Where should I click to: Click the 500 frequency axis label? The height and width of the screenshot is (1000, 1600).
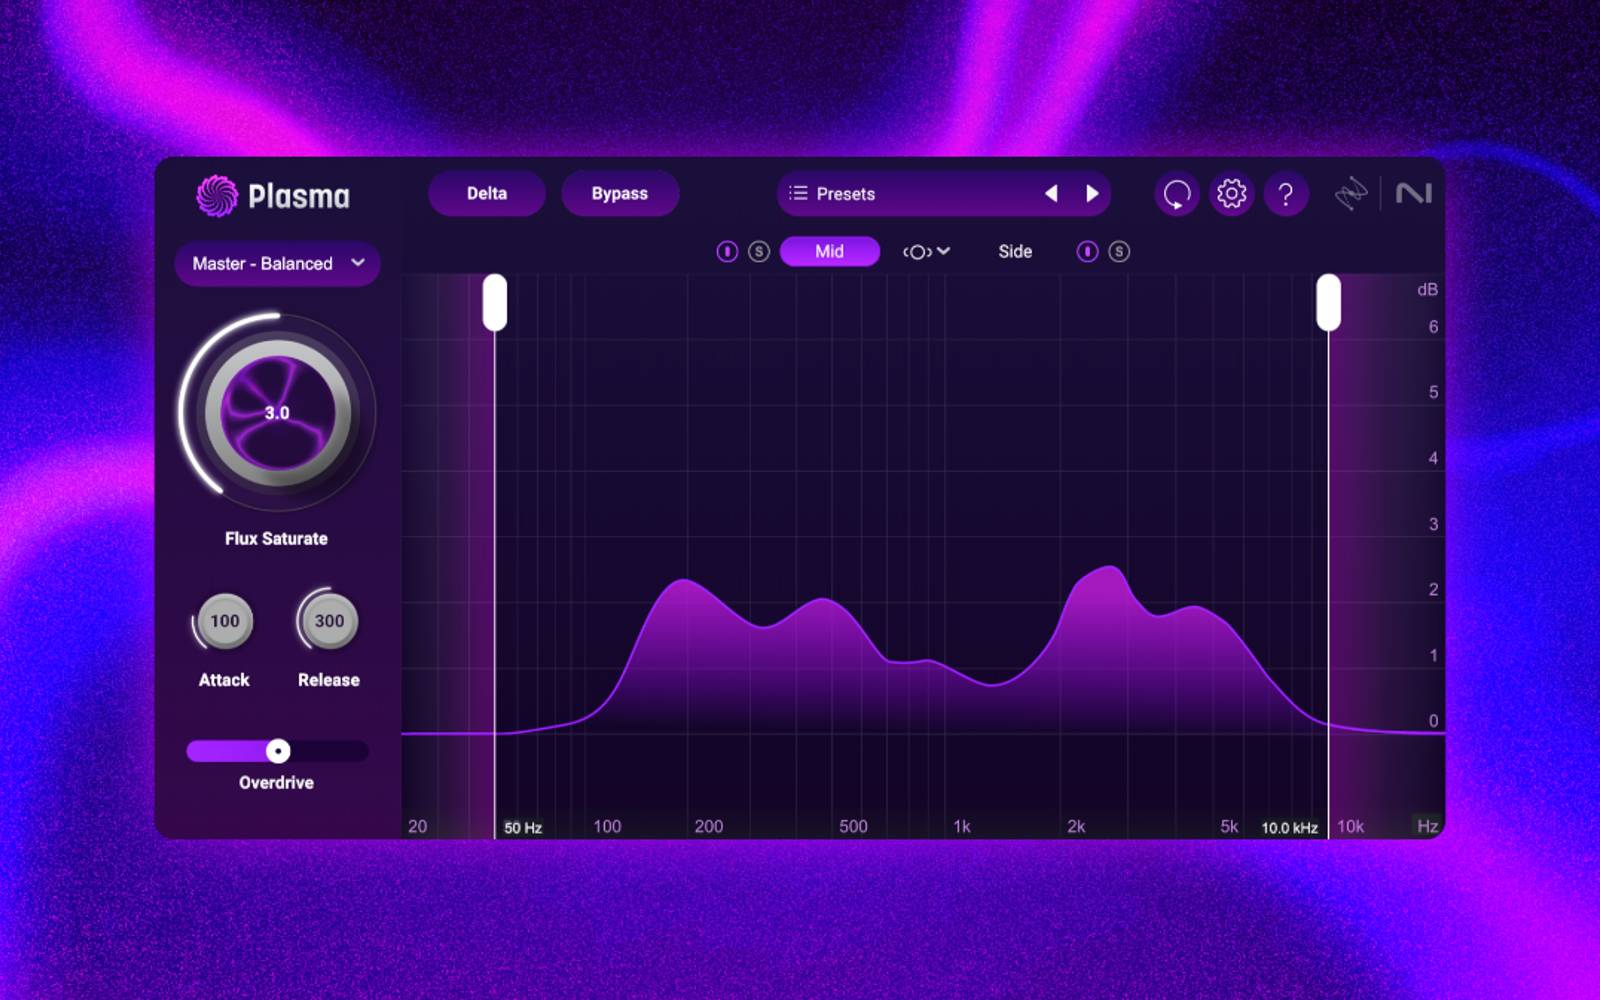click(853, 826)
